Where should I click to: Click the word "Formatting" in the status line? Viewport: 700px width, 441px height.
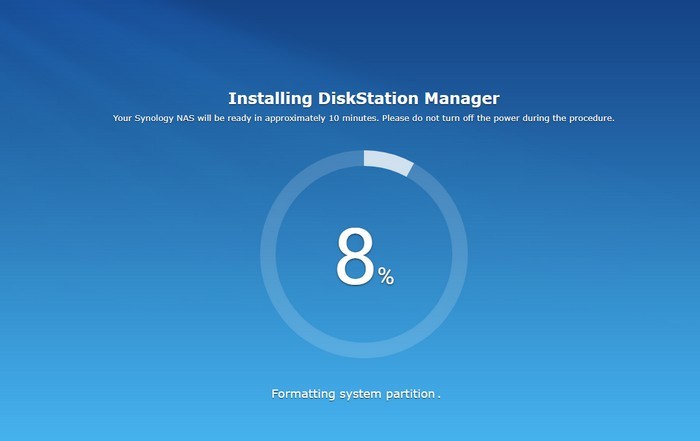301,394
